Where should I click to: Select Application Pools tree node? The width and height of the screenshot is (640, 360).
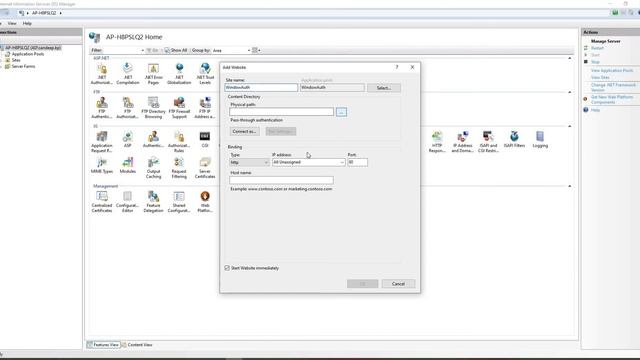pos(27,54)
